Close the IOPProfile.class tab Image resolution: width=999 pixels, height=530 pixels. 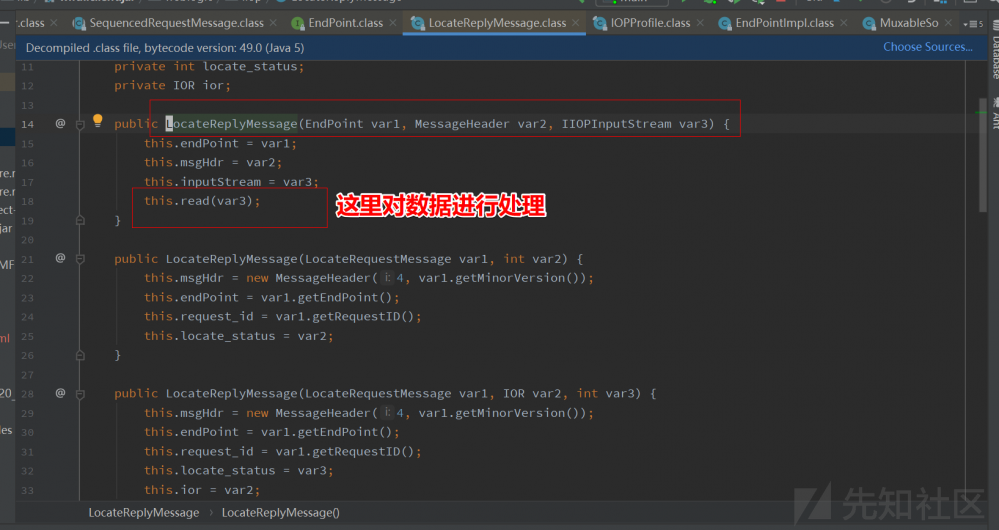pyautogui.click(x=700, y=23)
